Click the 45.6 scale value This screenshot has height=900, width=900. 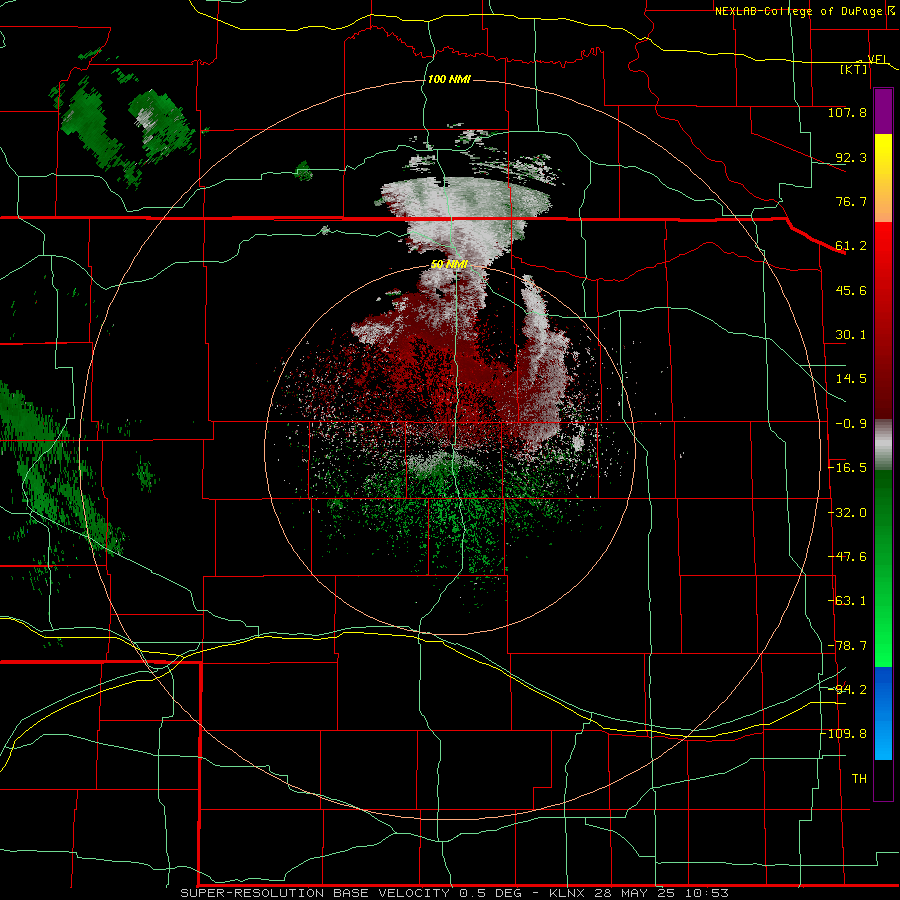pos(851,290)
